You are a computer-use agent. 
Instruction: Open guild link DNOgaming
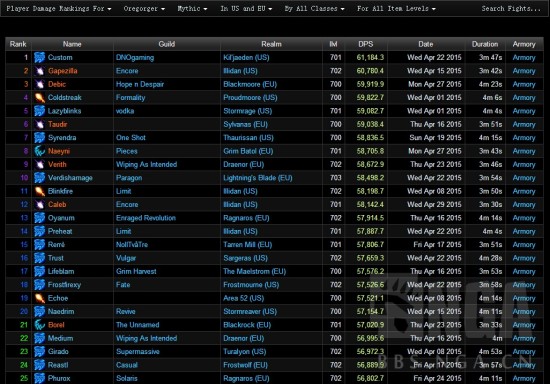click(x=135, y=58)
